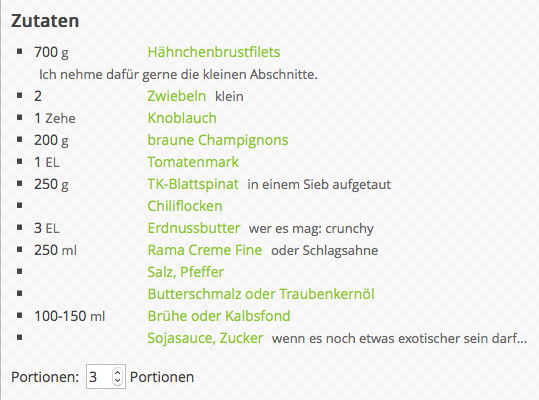The image size is (539, 400).
Task: Open the Chiliflocken link
Action: 185,206
